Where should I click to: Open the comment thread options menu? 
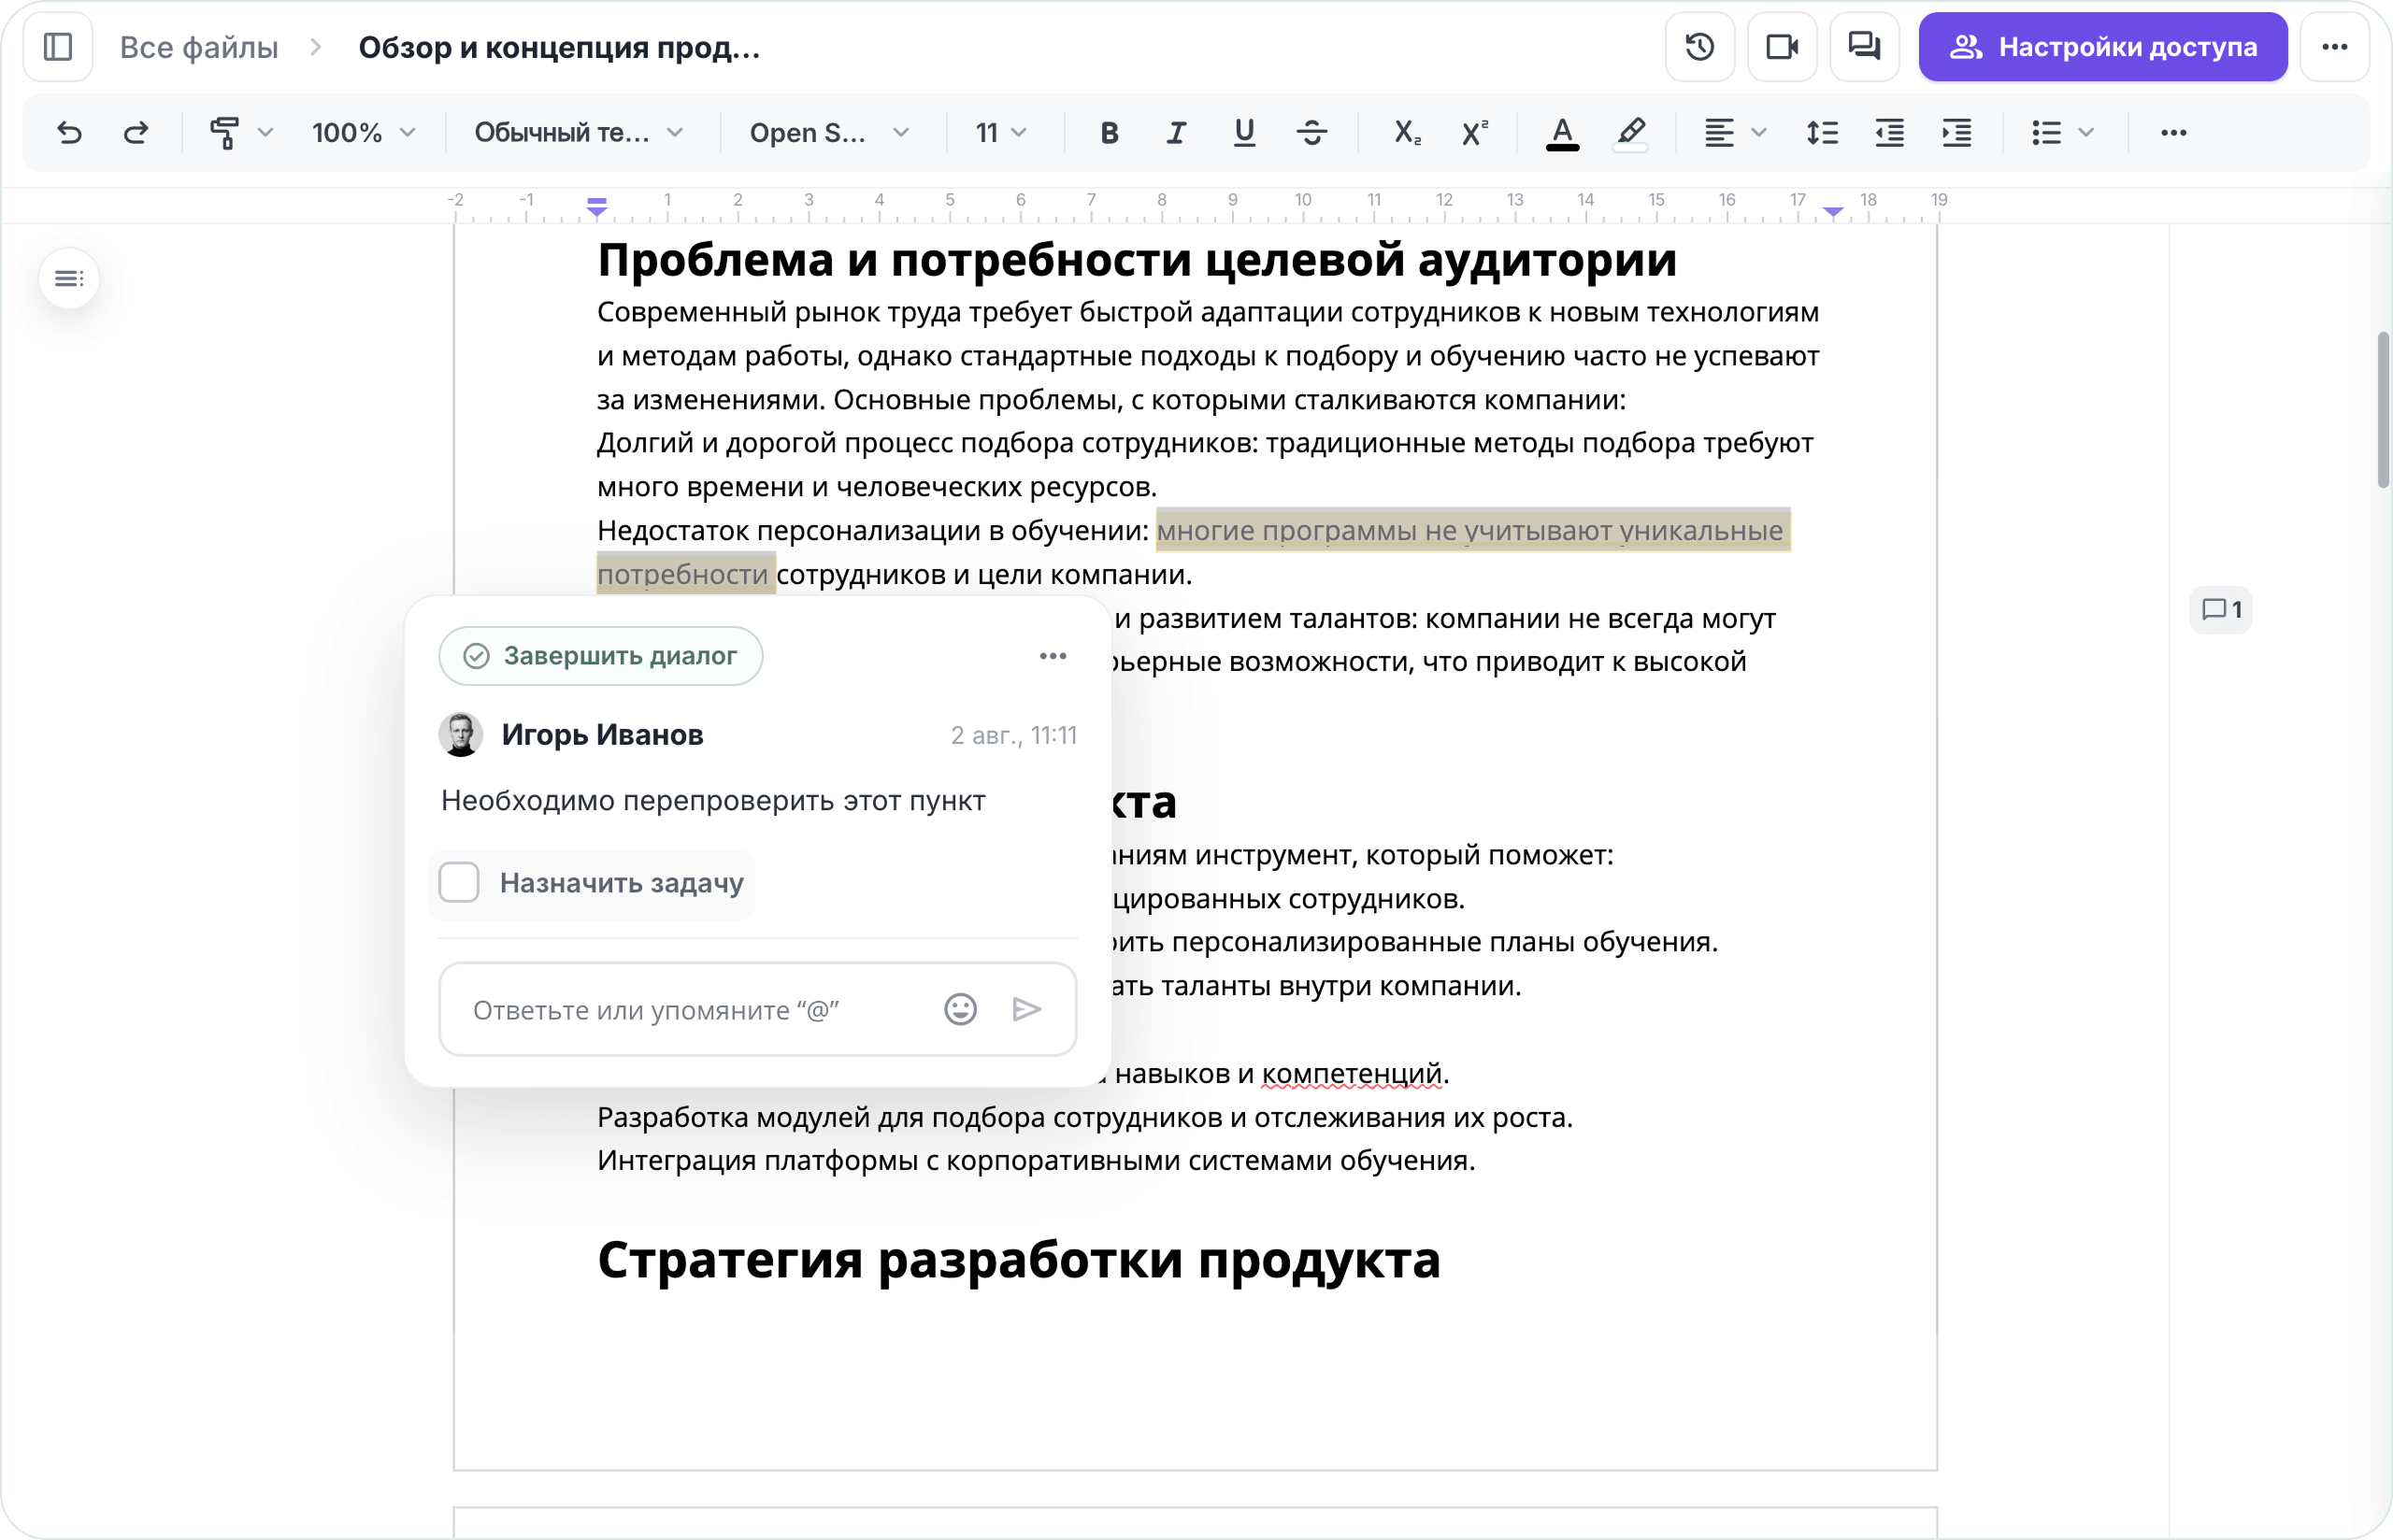pyautogui.click(x=1052, y=656)
